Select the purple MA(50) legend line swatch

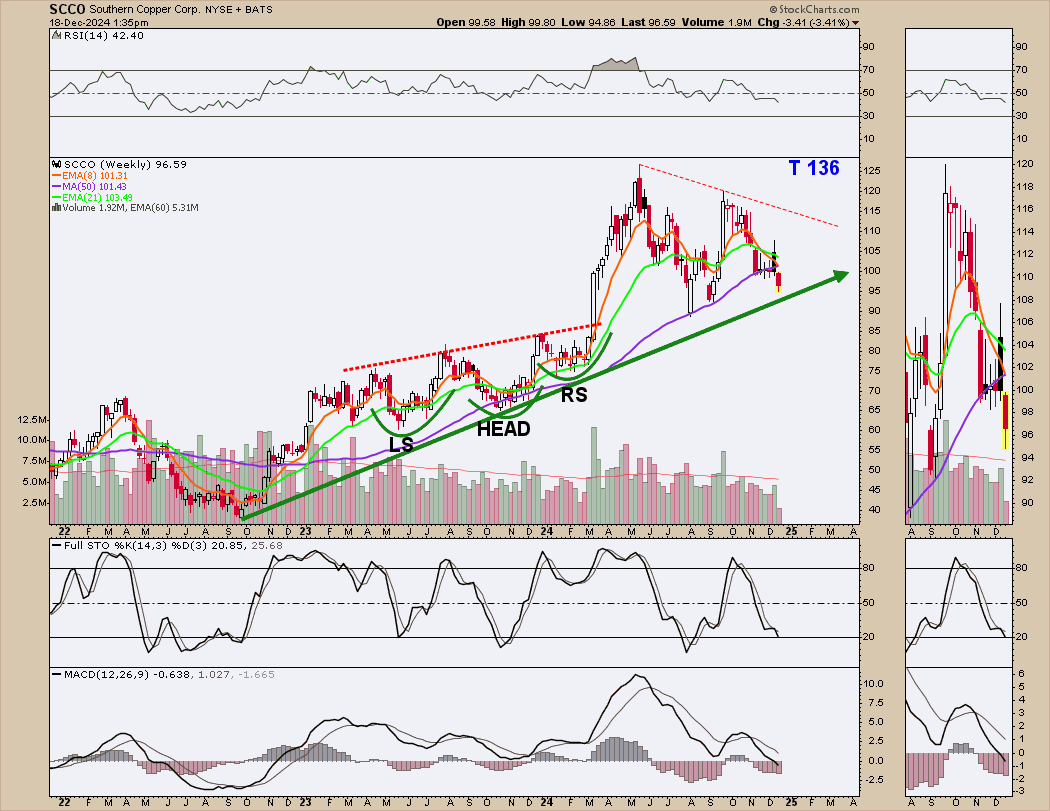pos(57,186)
